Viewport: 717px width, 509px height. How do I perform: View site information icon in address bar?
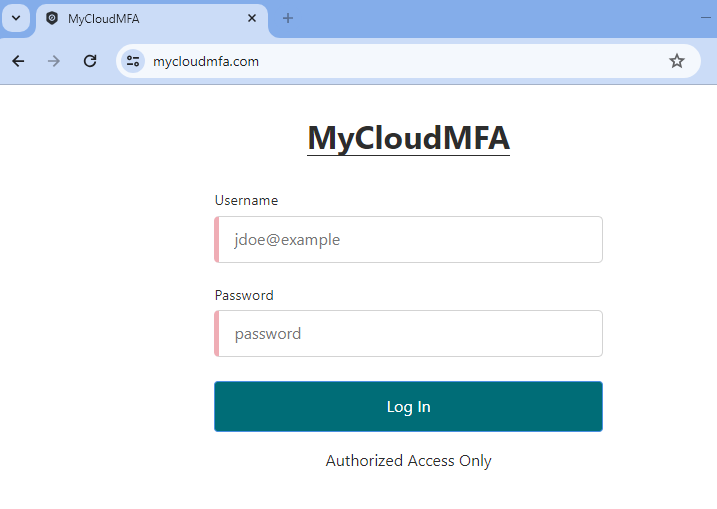(133, 61)
